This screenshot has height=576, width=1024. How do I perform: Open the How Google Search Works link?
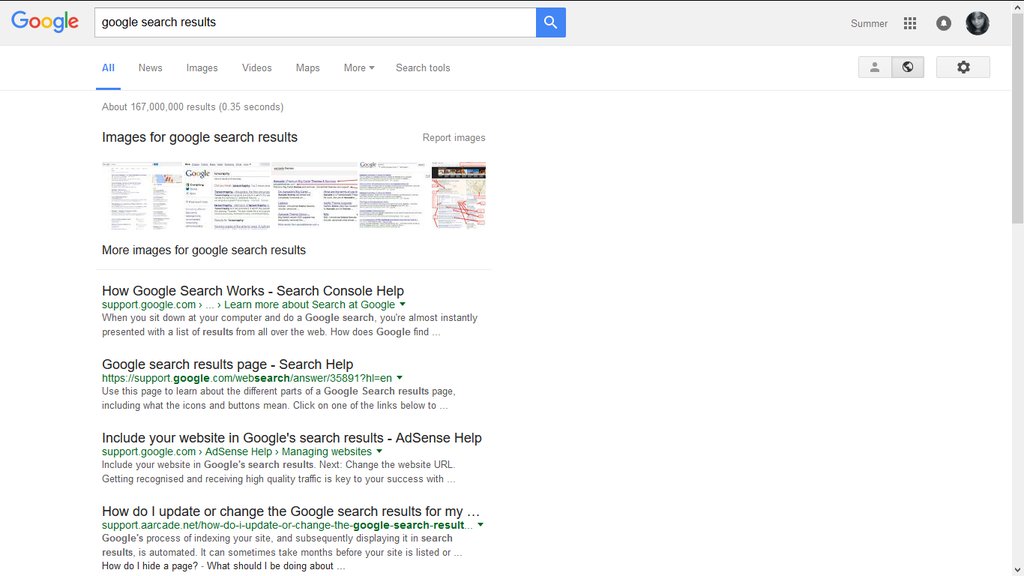251,290
